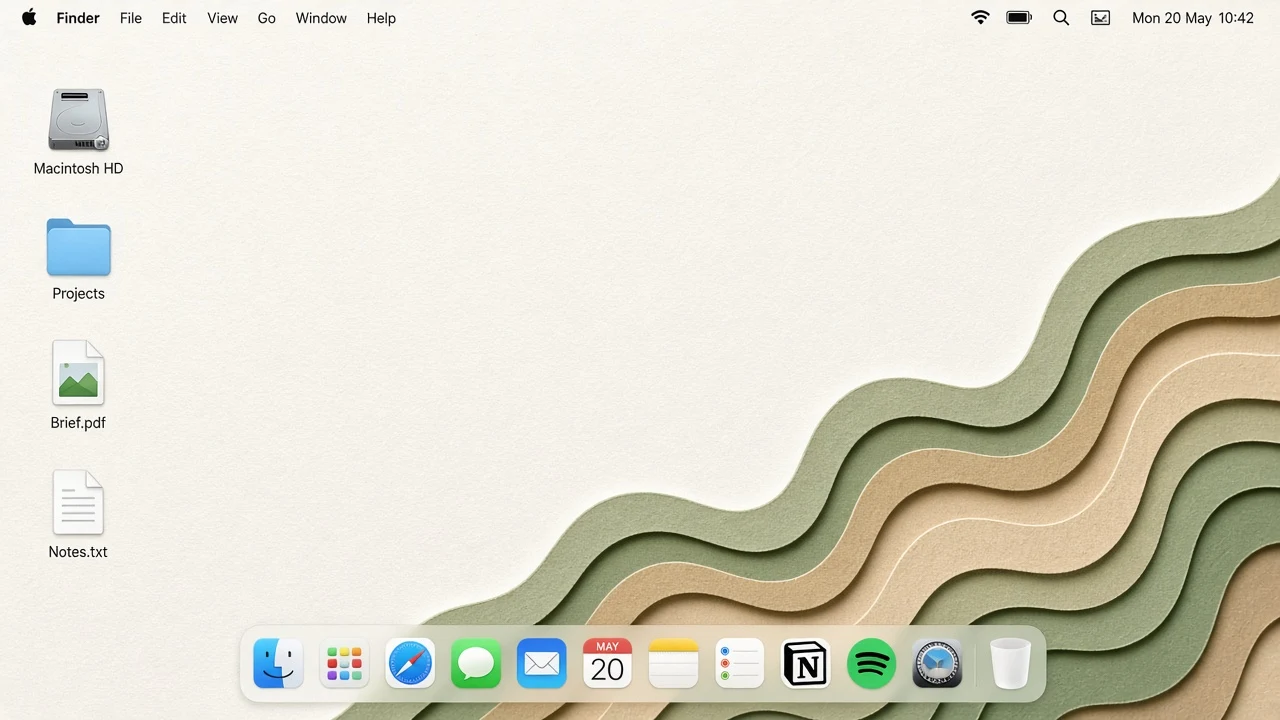The width and height of the screenshot is (1280, 720).
Task: Click the chart icon in the menu bar
Action: pyautogui.click(x=1100, y=18)
